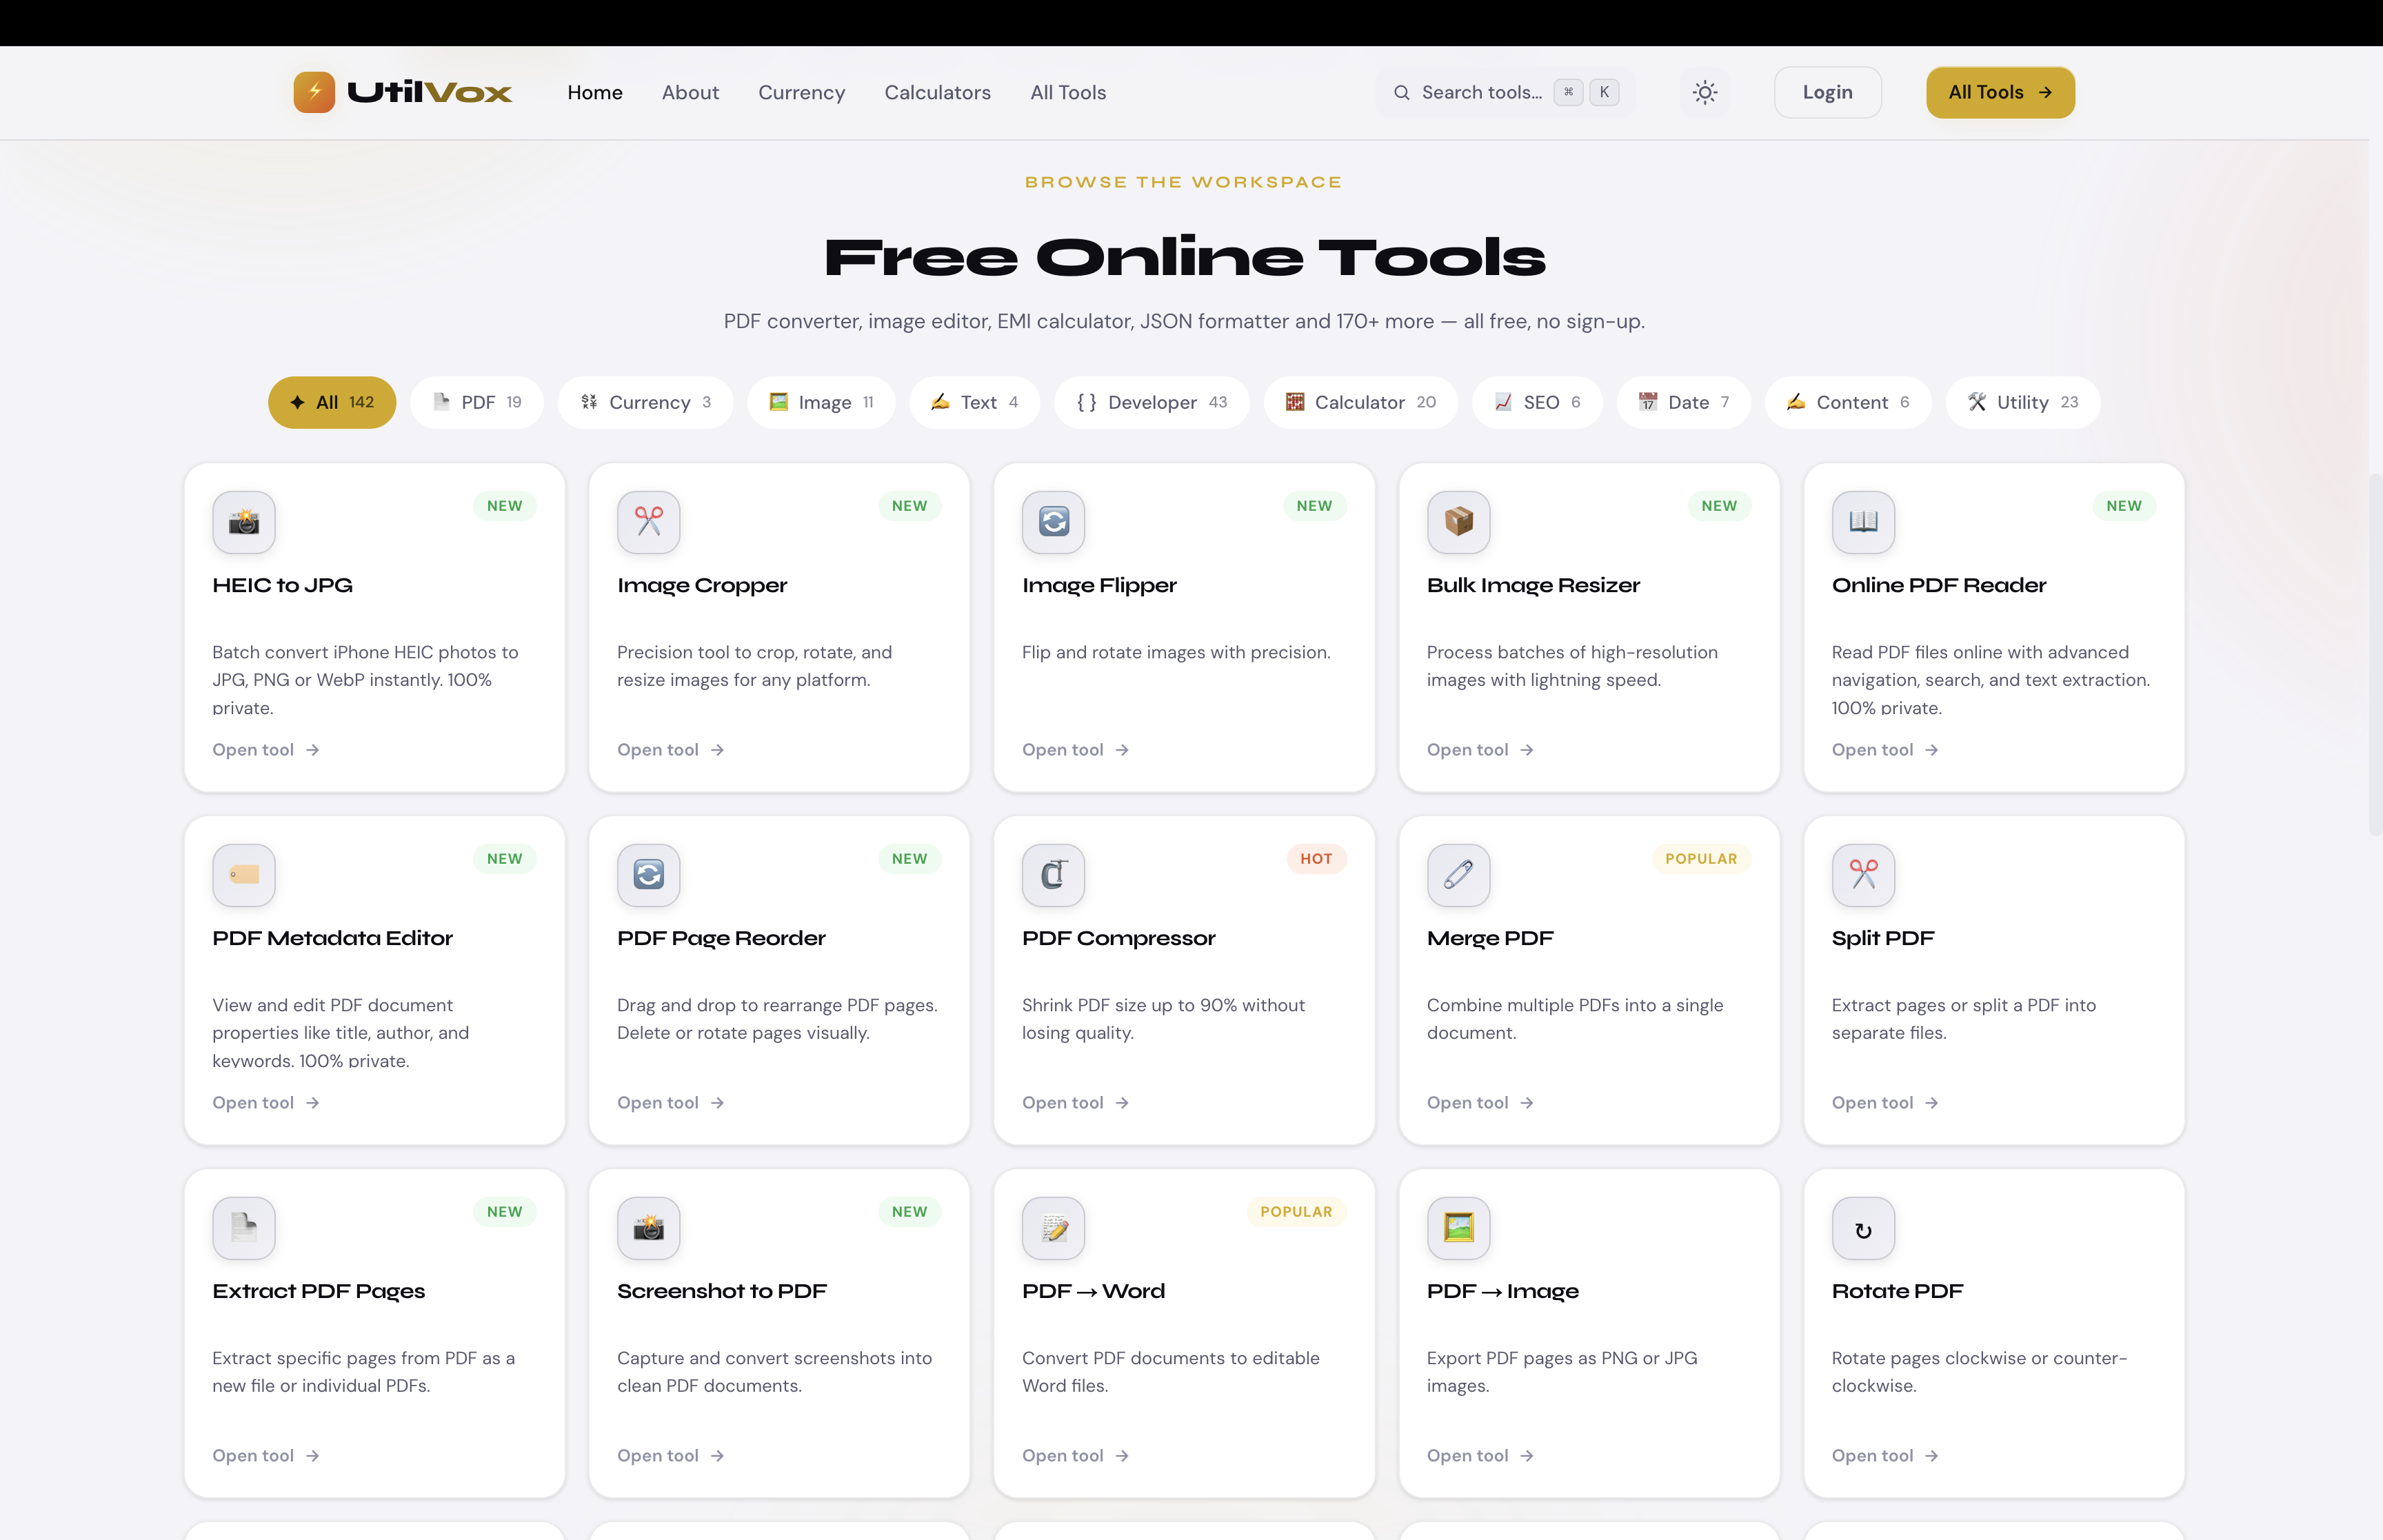Filter by Image category chip
Viewport: 2383px width, 1540px height.
[821, 402]
